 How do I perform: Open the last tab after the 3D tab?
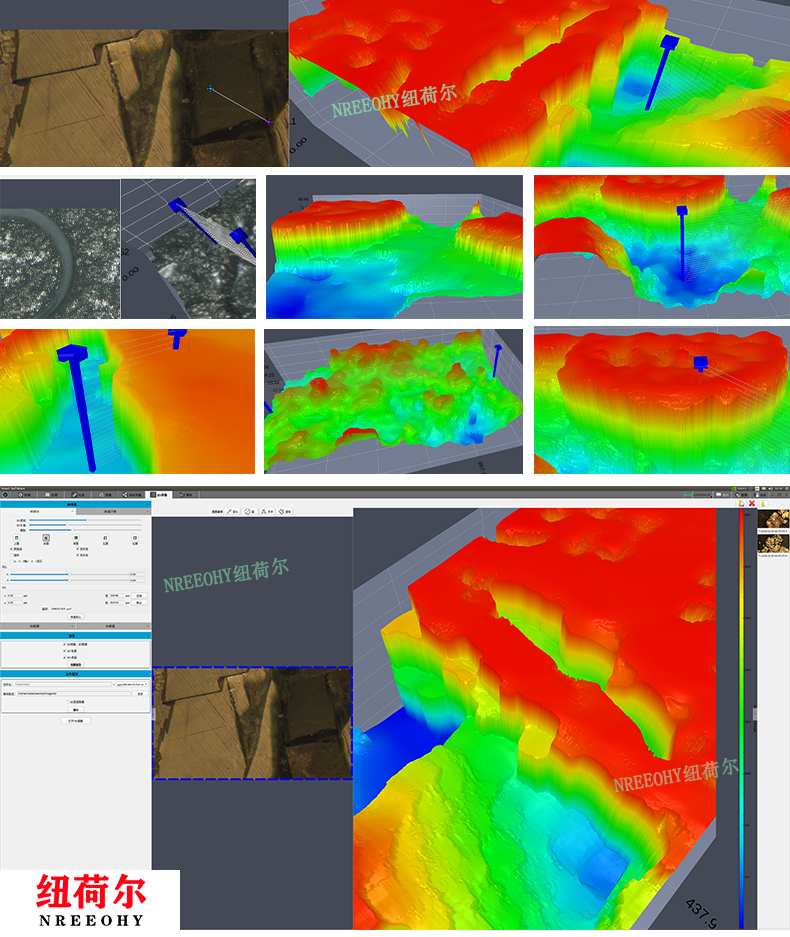coord(186,495)
